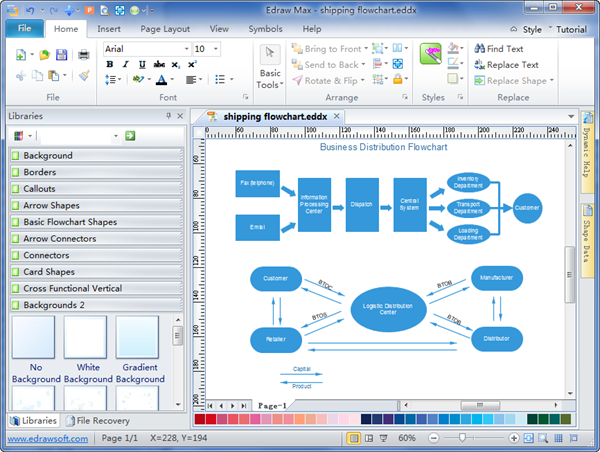Open the www.edrawsoft.com link

(45, 439)
